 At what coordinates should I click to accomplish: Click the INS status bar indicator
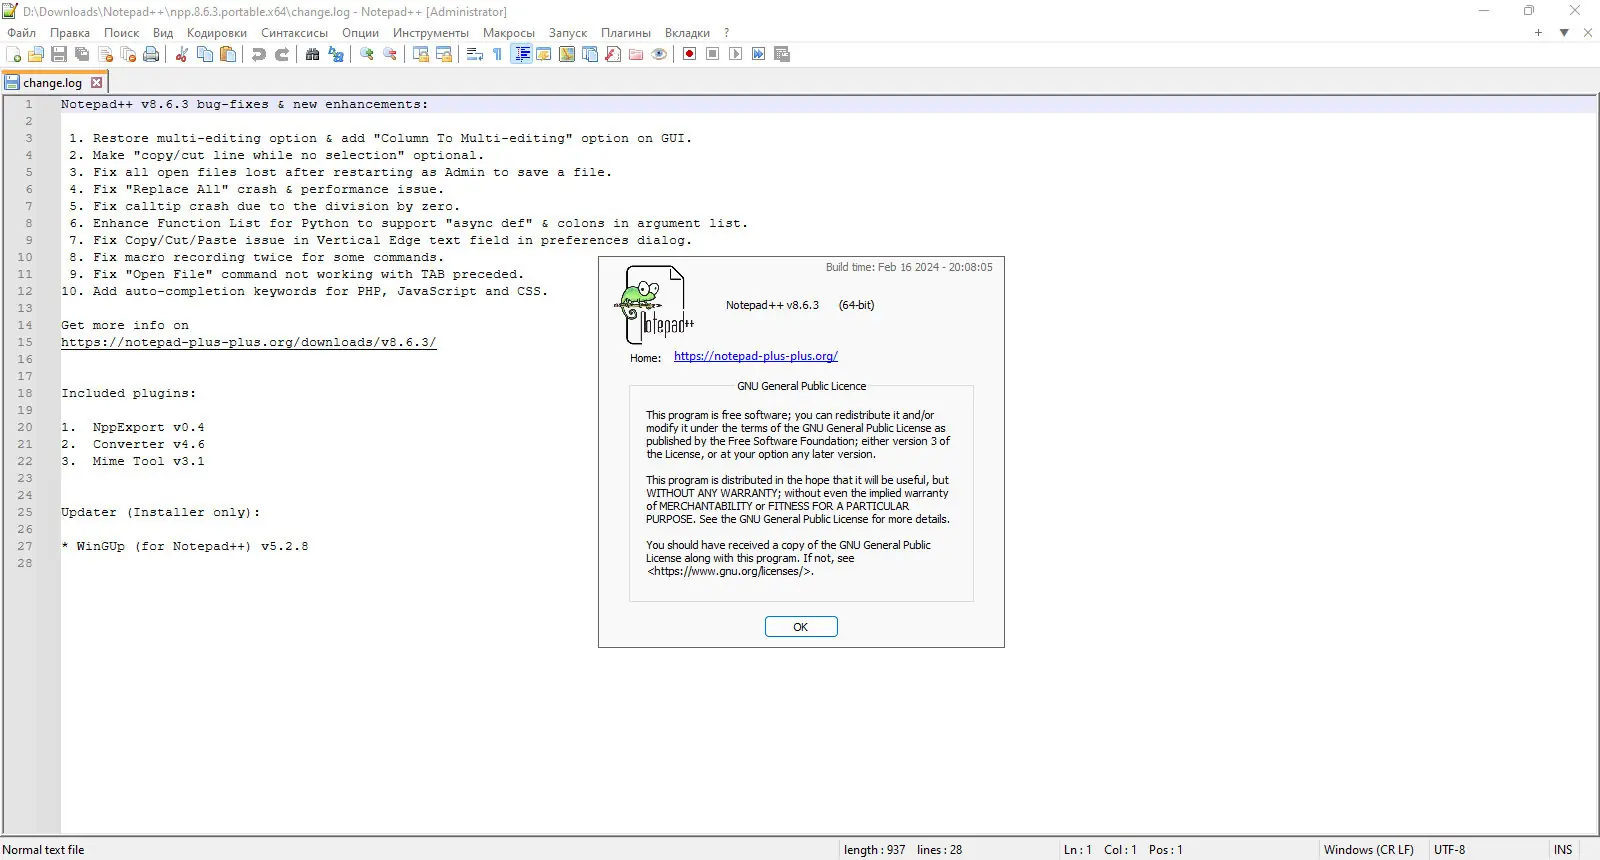[1563, 850]
